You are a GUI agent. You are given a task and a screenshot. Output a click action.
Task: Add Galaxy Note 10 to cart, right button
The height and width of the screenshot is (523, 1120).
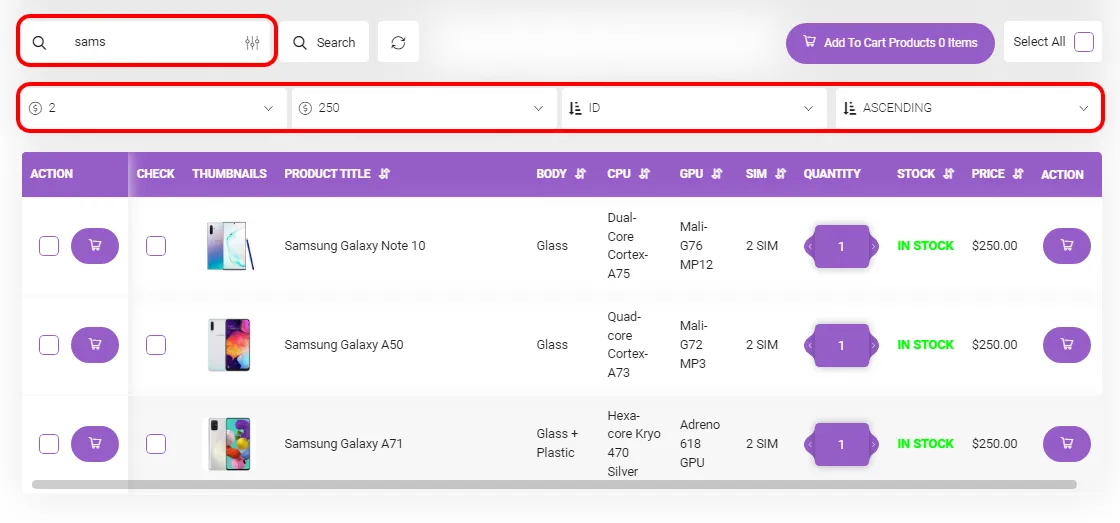1066,246
